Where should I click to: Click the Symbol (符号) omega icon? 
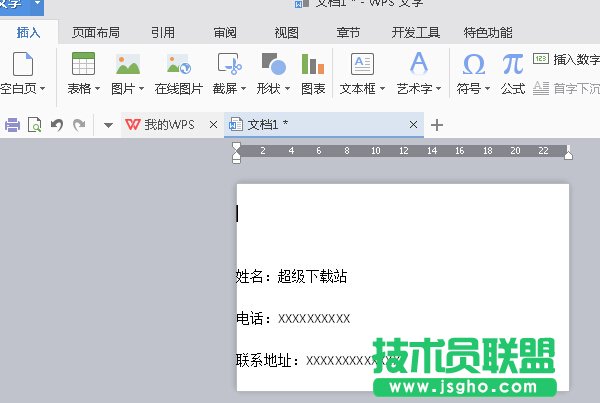pyautogui.click(x=473, y=66)
